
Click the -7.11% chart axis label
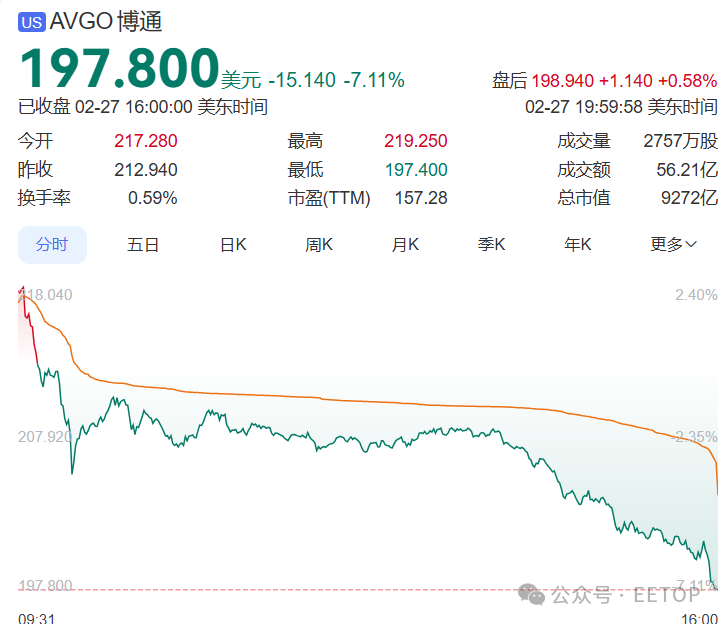pos(697,585)
